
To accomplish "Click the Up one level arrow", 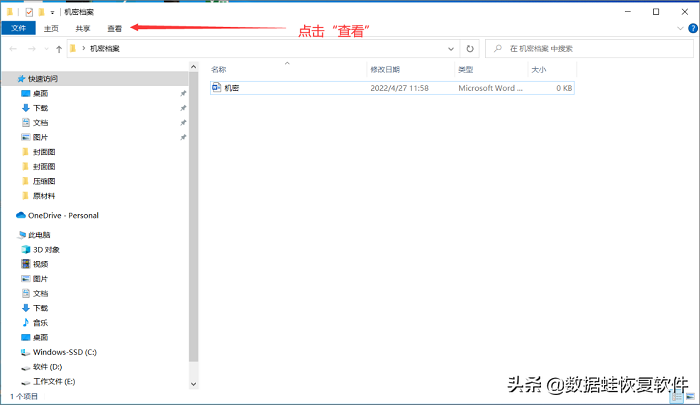I will point(60,48).
